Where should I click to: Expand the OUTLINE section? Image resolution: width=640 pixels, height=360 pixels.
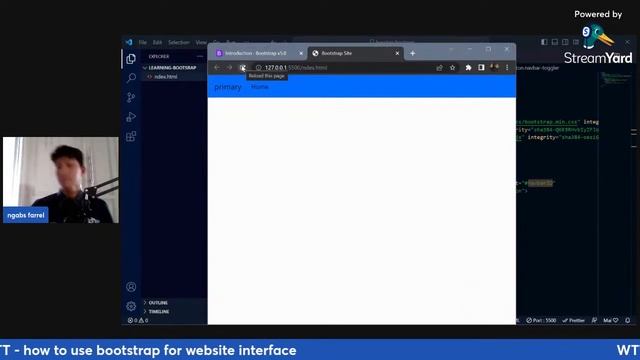click(158, 302)
